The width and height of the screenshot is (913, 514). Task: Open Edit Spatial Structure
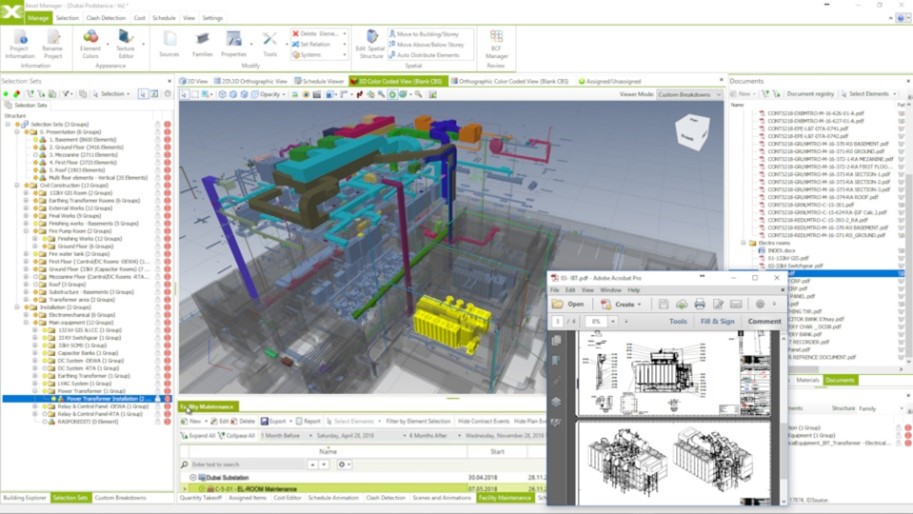[x=371, y=44]
